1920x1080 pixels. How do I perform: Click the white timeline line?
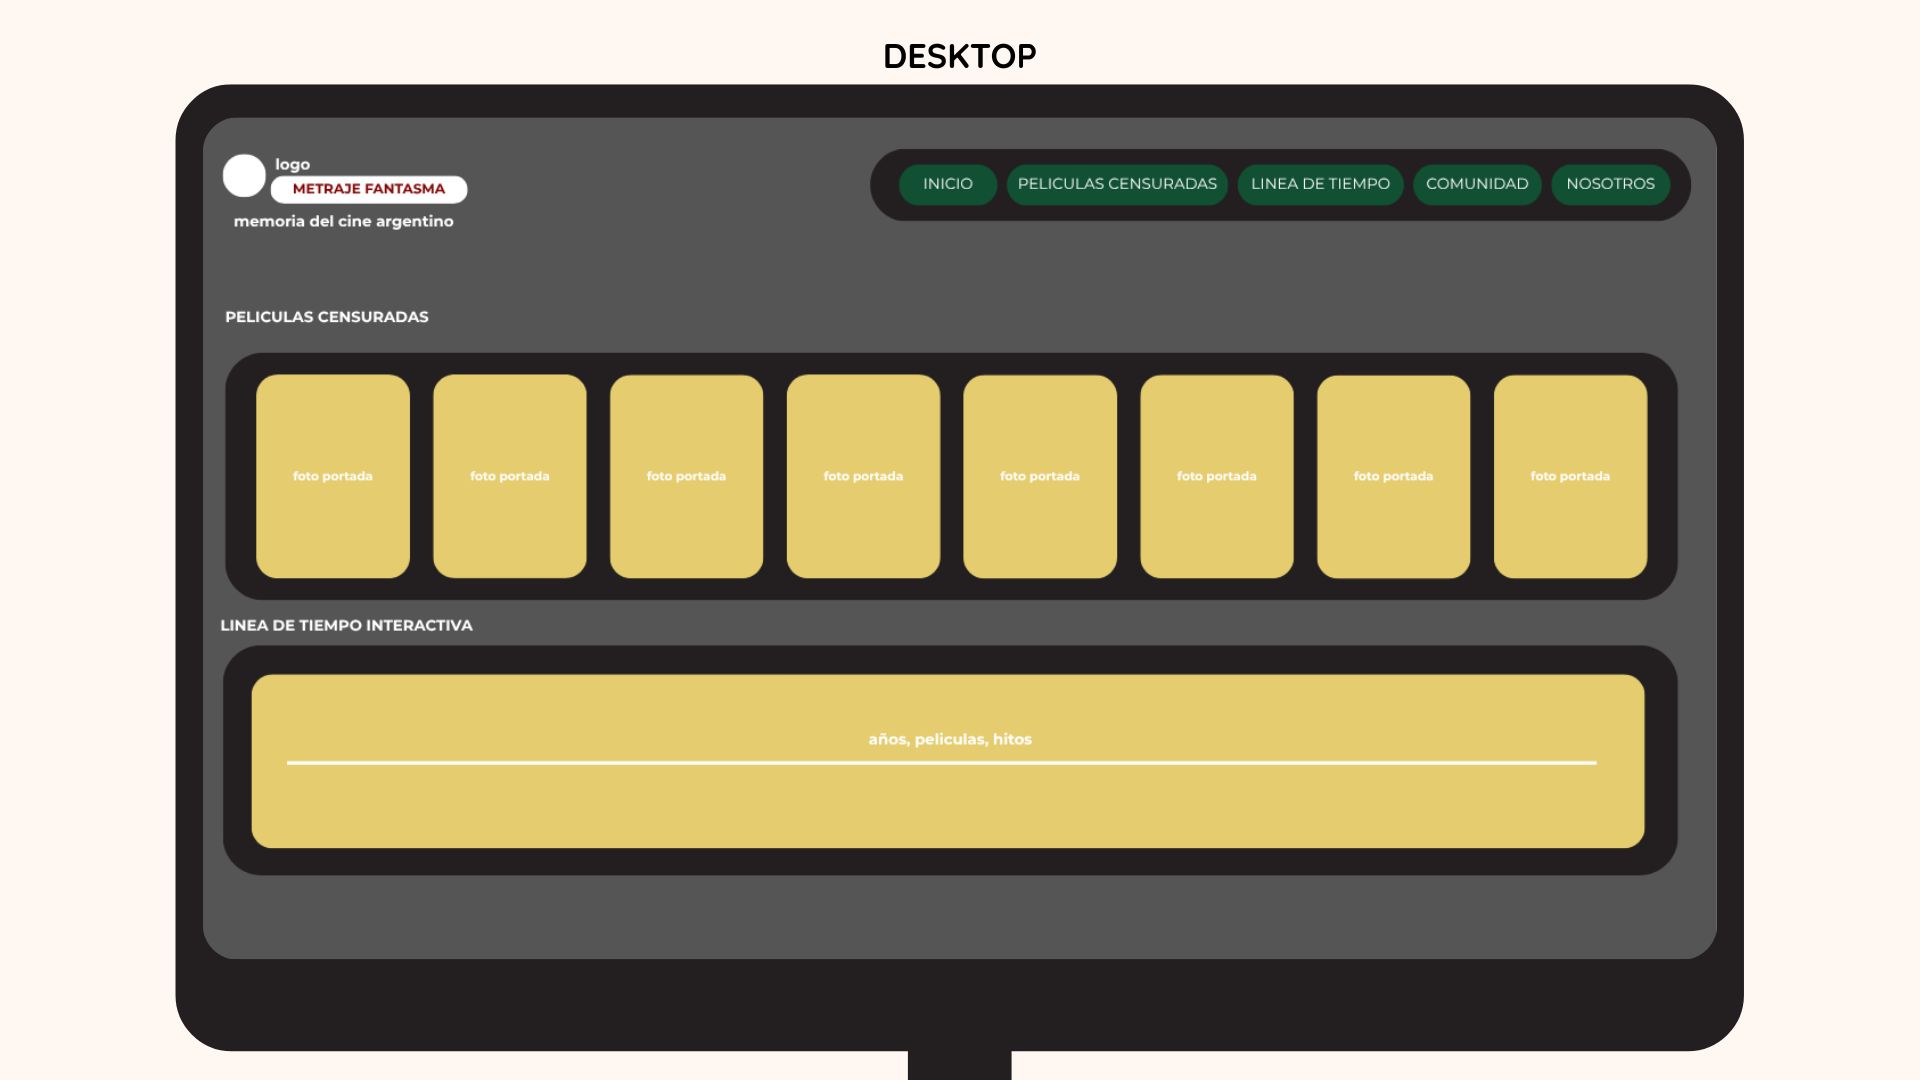pos(940,762)
